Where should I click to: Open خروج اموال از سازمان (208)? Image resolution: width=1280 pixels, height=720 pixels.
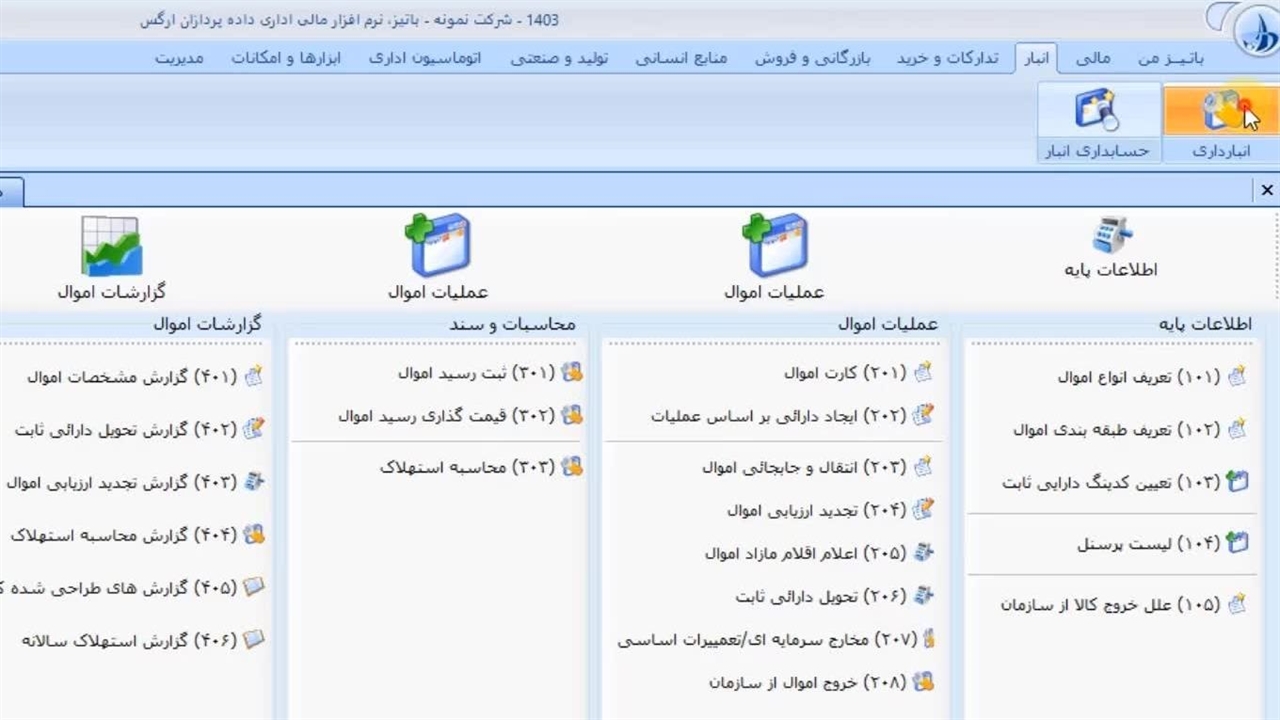pos(807,683)
